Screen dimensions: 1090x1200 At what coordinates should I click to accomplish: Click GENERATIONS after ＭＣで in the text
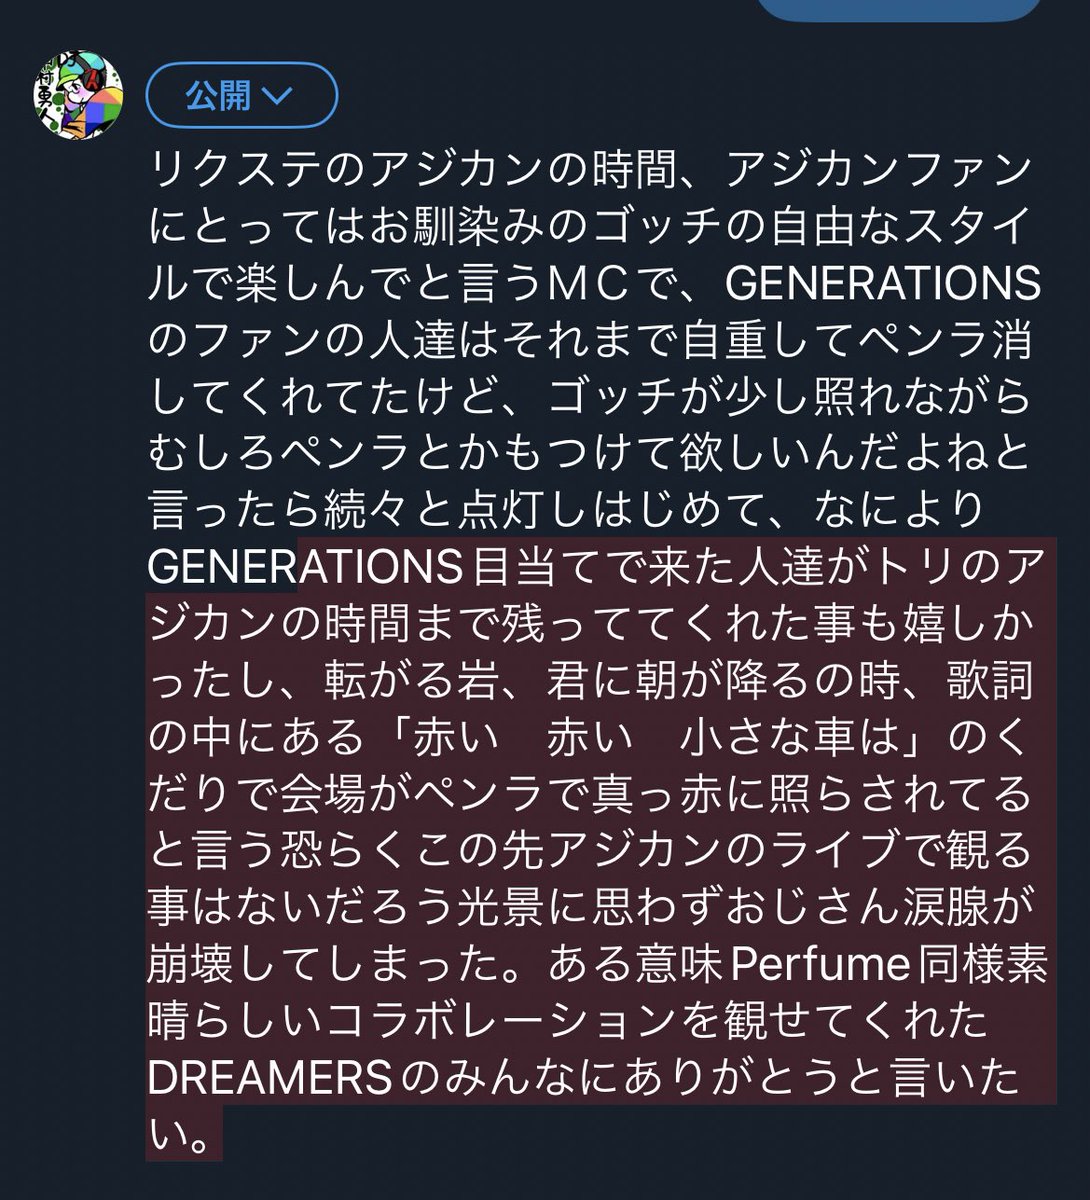coord(884,284)
